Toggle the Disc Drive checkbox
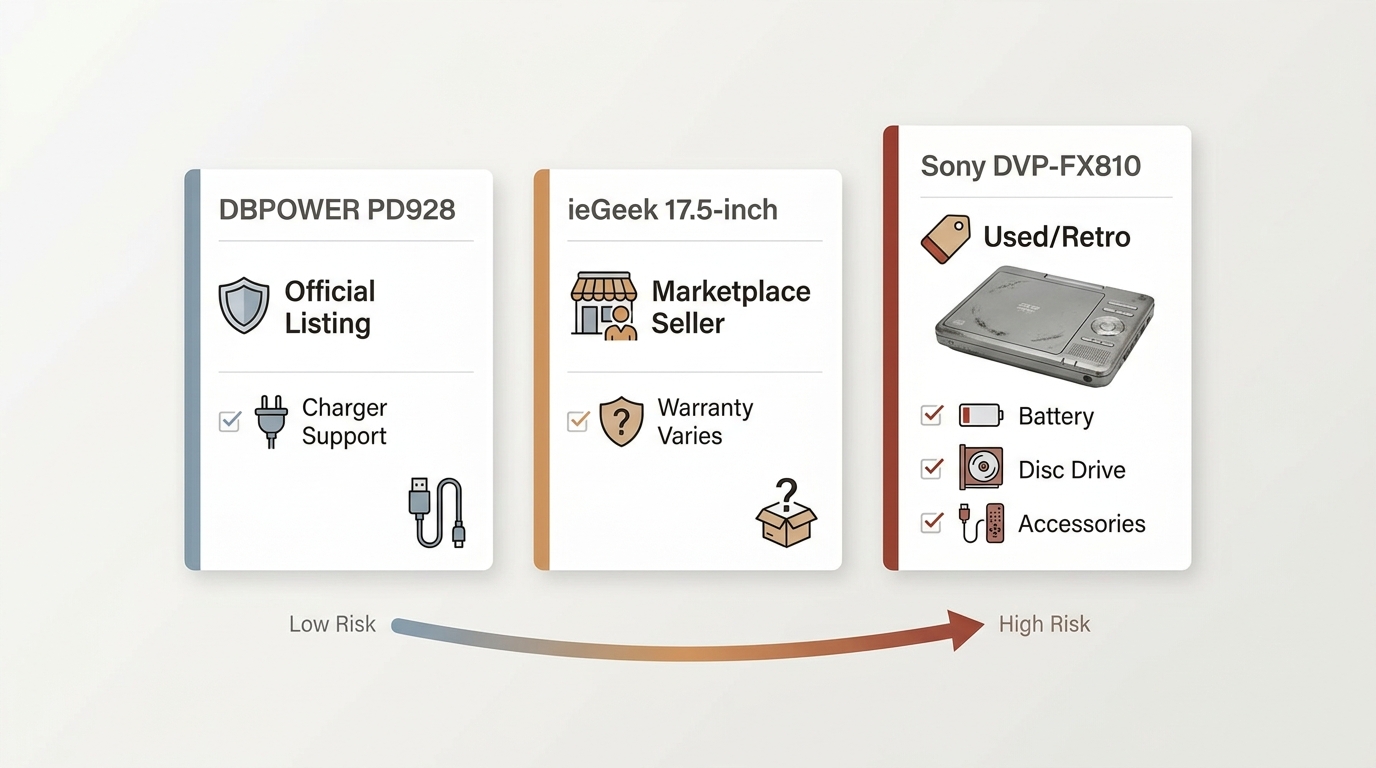 pyautogui.click(x=931, y=468)
